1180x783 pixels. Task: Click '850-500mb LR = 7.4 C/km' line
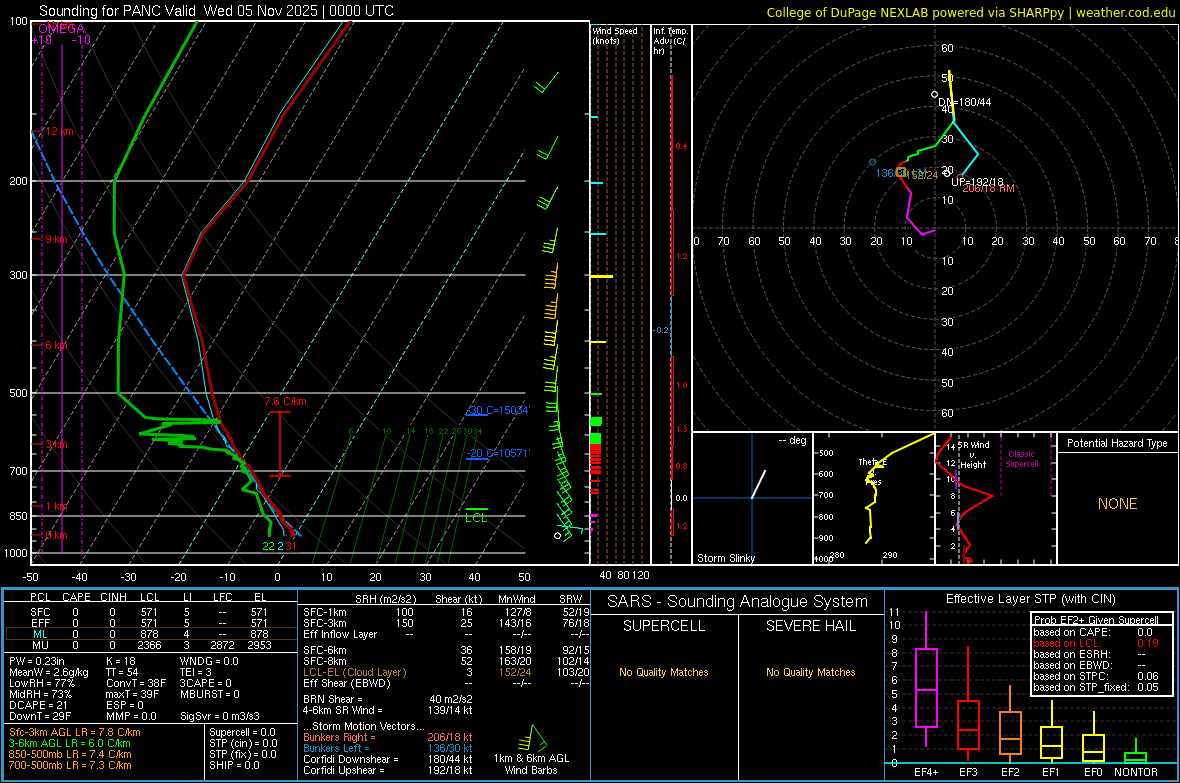tap(70, 754)
